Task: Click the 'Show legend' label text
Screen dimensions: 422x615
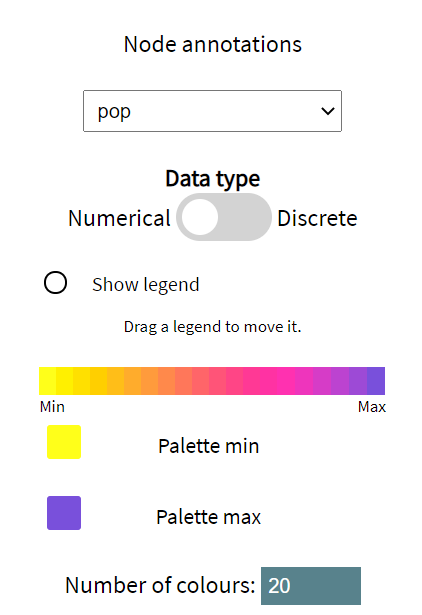Action: coord(146,284)
